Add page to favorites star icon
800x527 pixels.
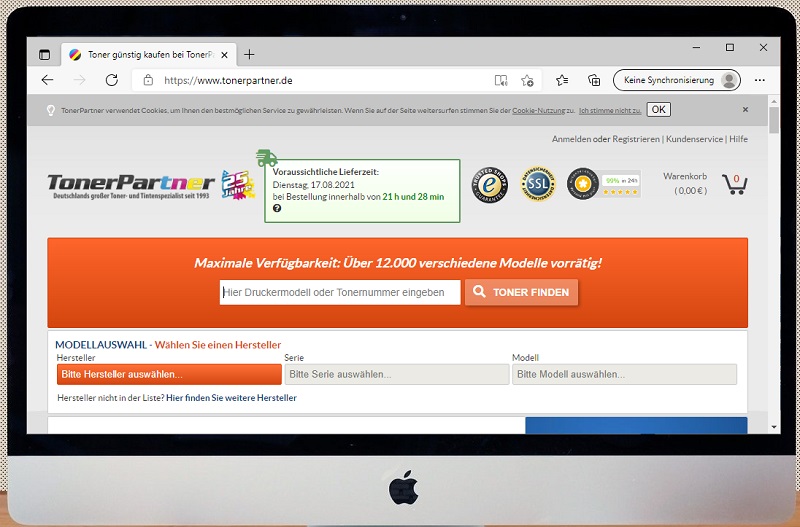point(527,80)
